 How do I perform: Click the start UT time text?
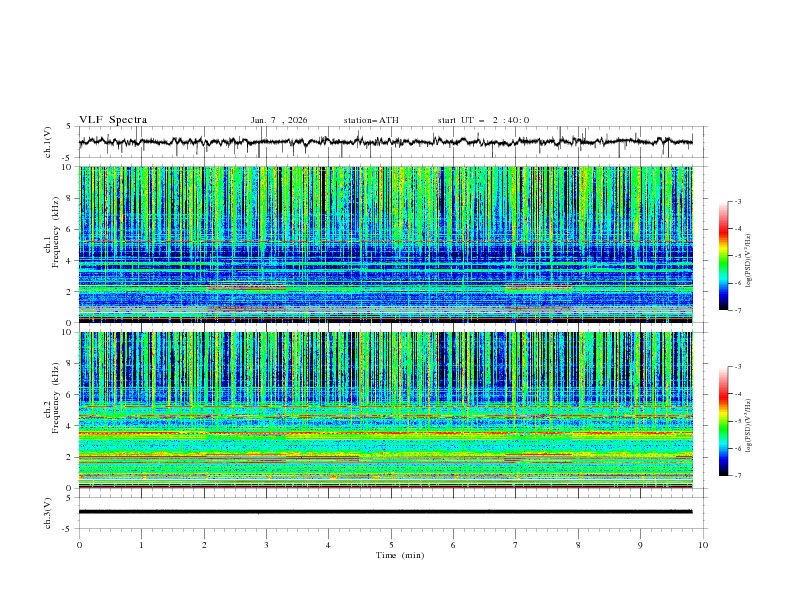coord(483,120)
